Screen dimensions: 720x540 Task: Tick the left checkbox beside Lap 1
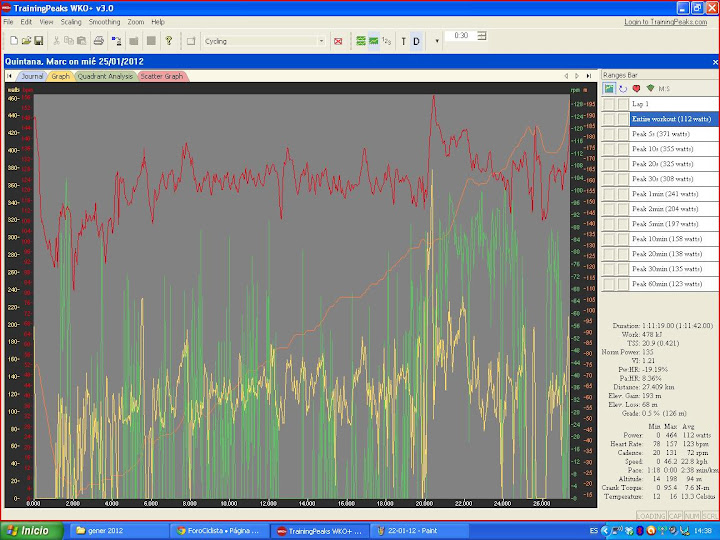(608, 104)
